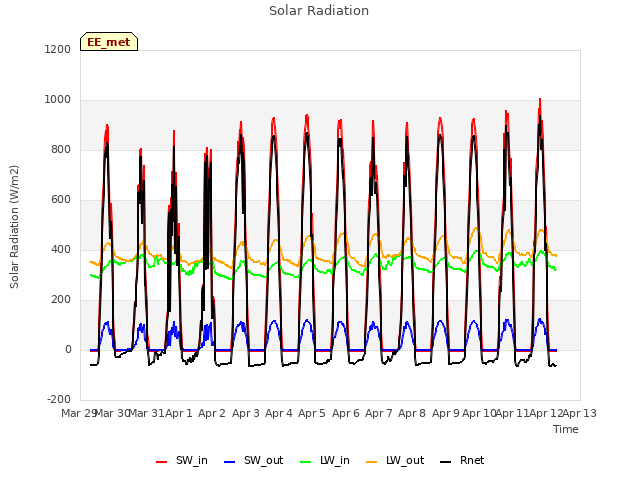Click the blue SW_out legend swatch
Image resolution: width=640 pixels, height=480 pixels.
pyautogui.click(x=230, y=462)
